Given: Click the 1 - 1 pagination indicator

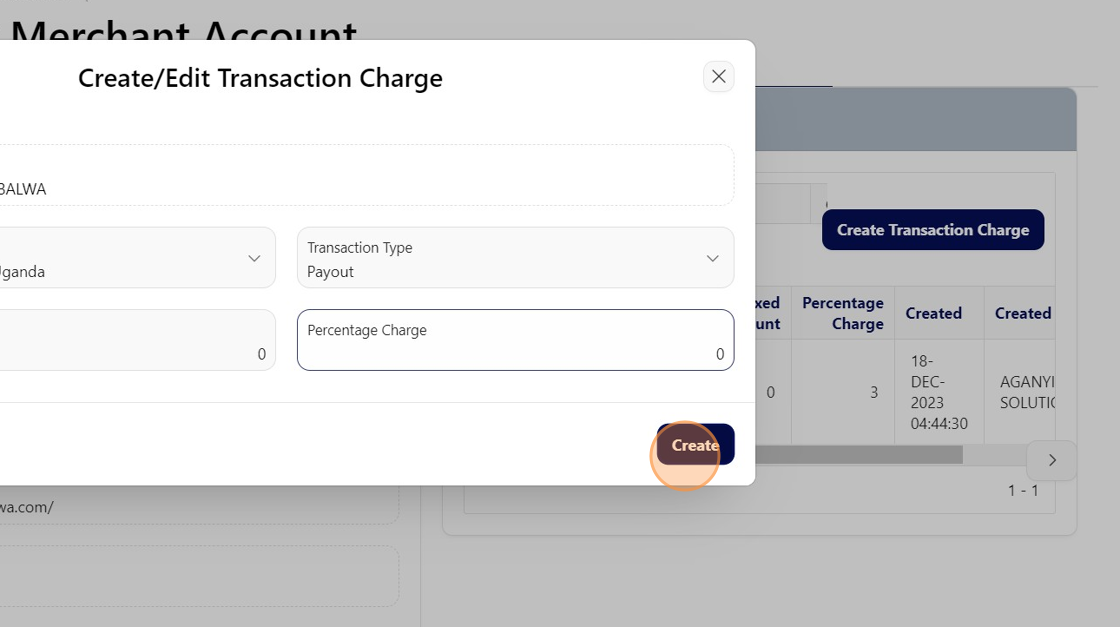Looking at the screenshot, I should click(1022, 491).
